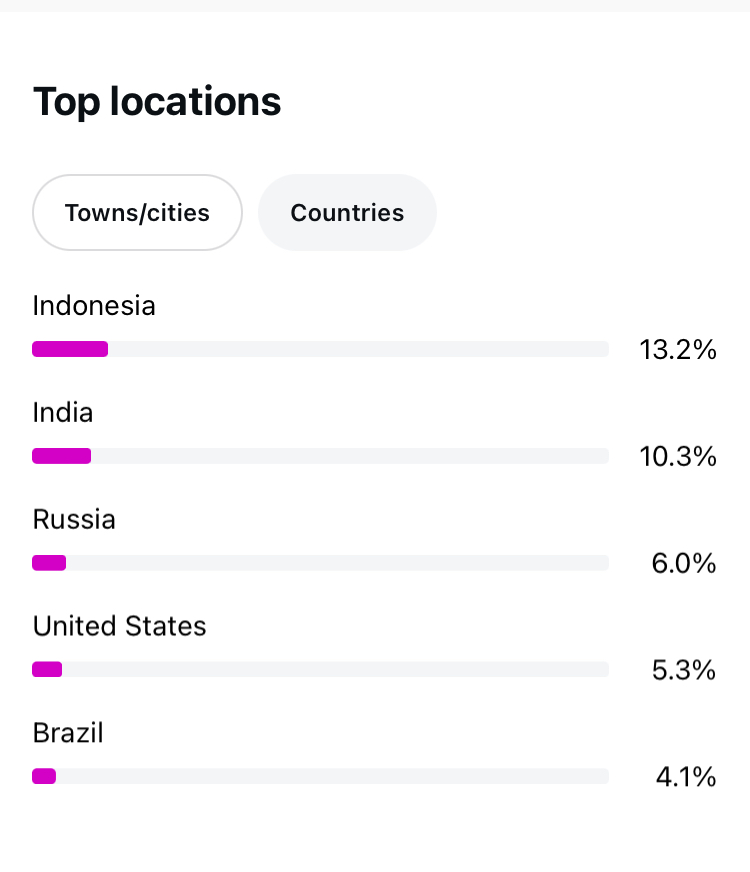Image resolution: width=750 pixels, height=872 pixels.
Task: Click the India country label
Action: (63, 413)
